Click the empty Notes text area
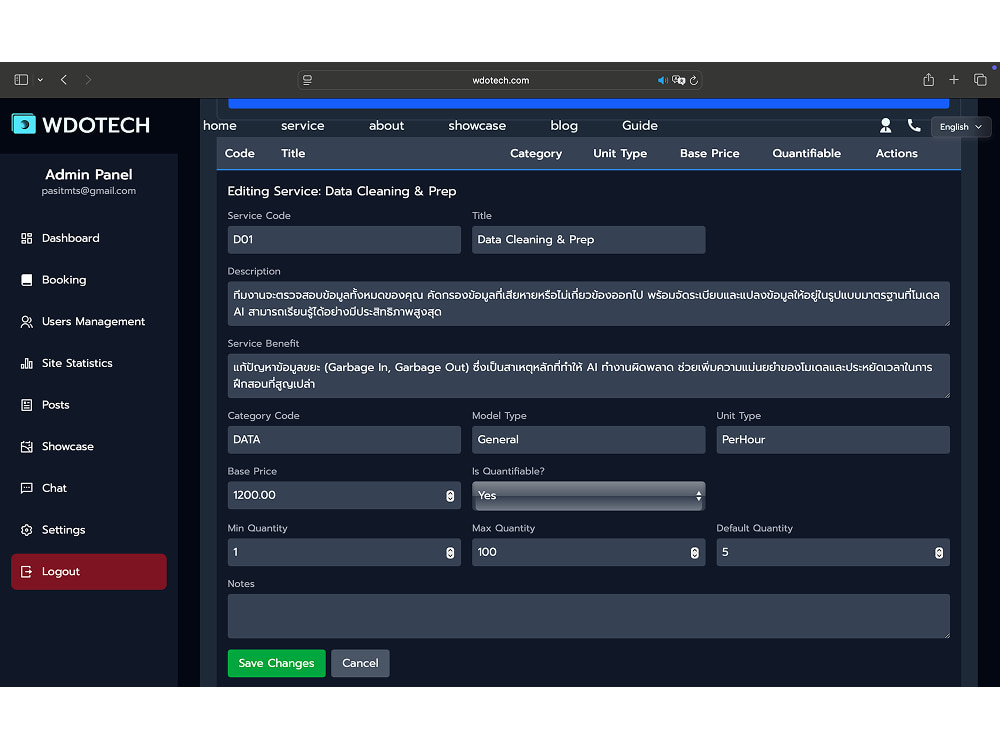 (x=588, y=616)
